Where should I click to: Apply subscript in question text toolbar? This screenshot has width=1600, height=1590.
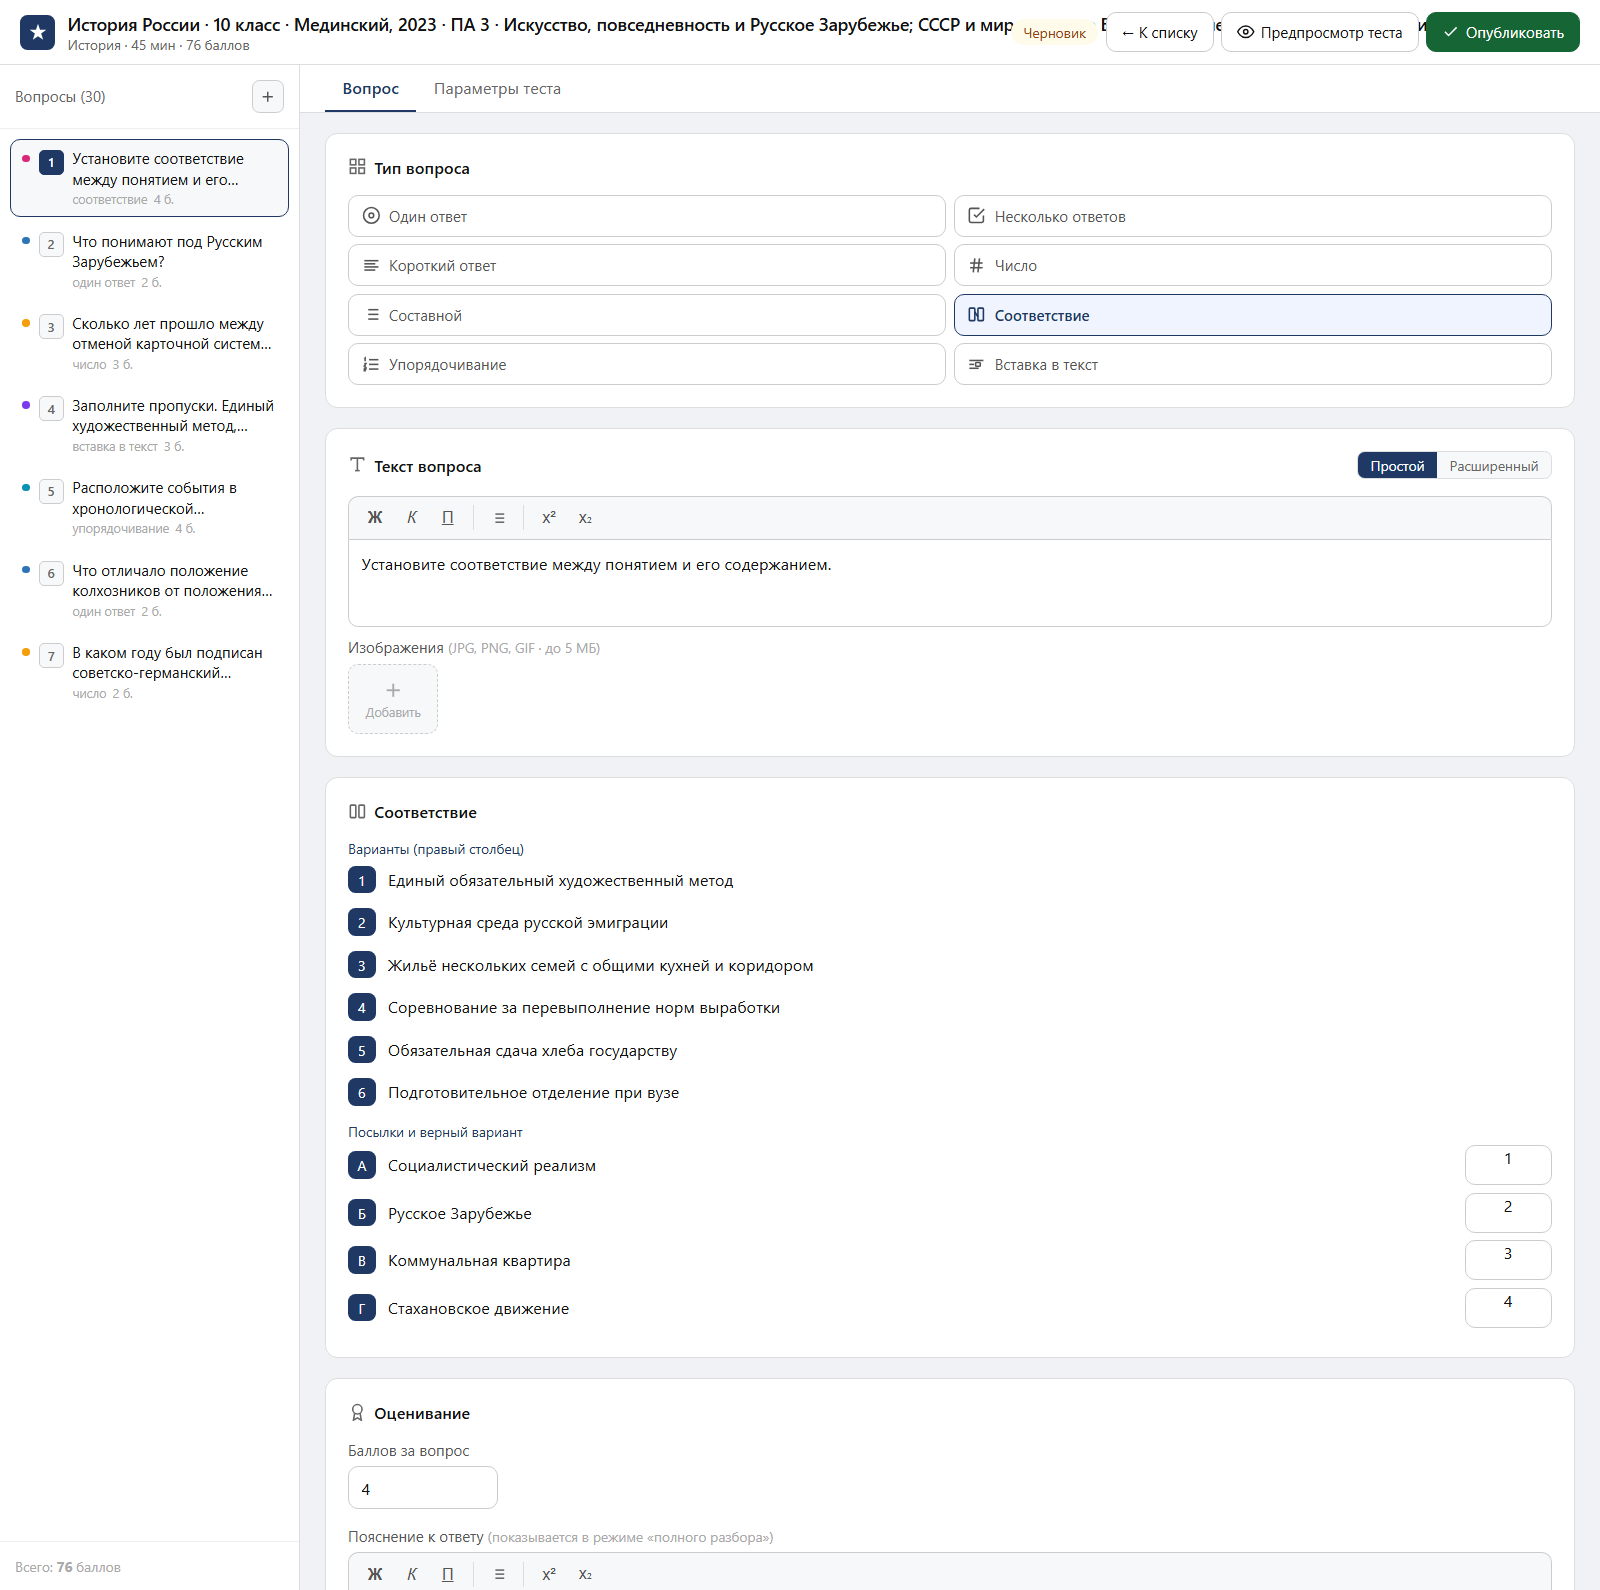(585, 518)
